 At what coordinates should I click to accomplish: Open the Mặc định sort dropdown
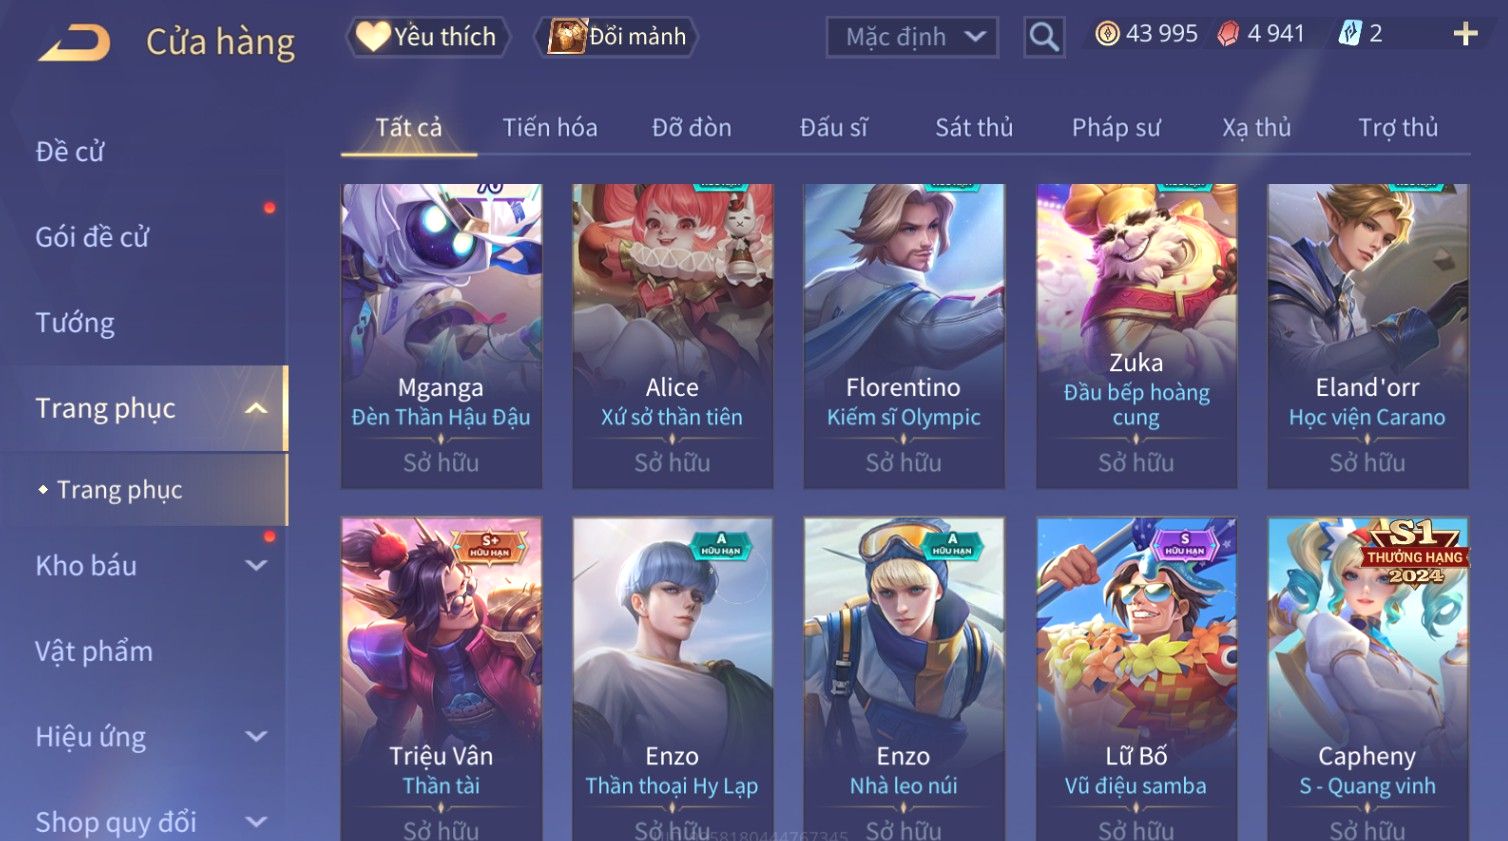point(912,37)
